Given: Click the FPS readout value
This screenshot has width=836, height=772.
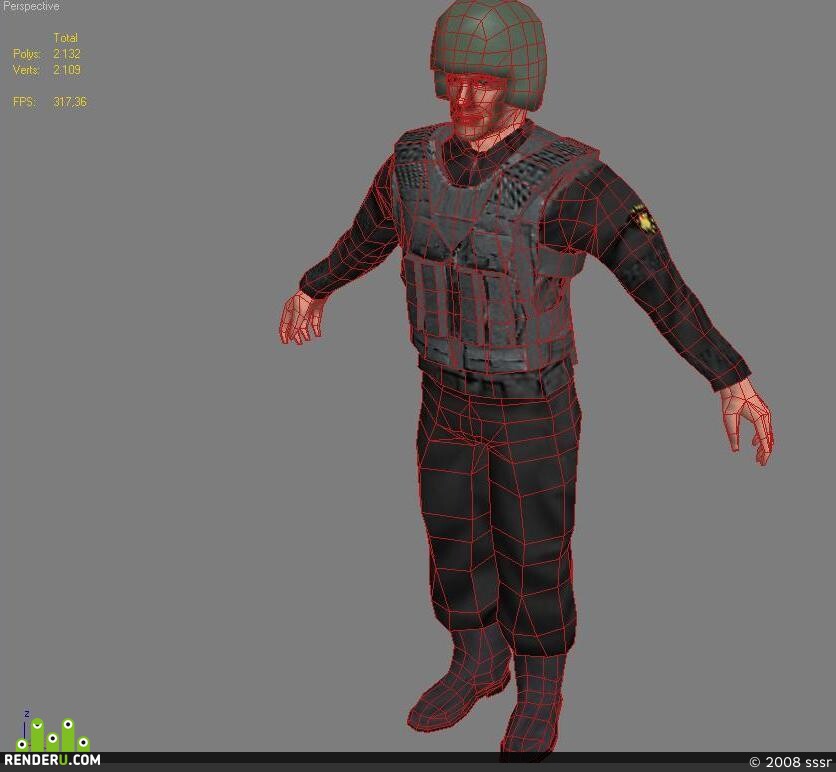Looking at the screenshot, I should 69,102.
